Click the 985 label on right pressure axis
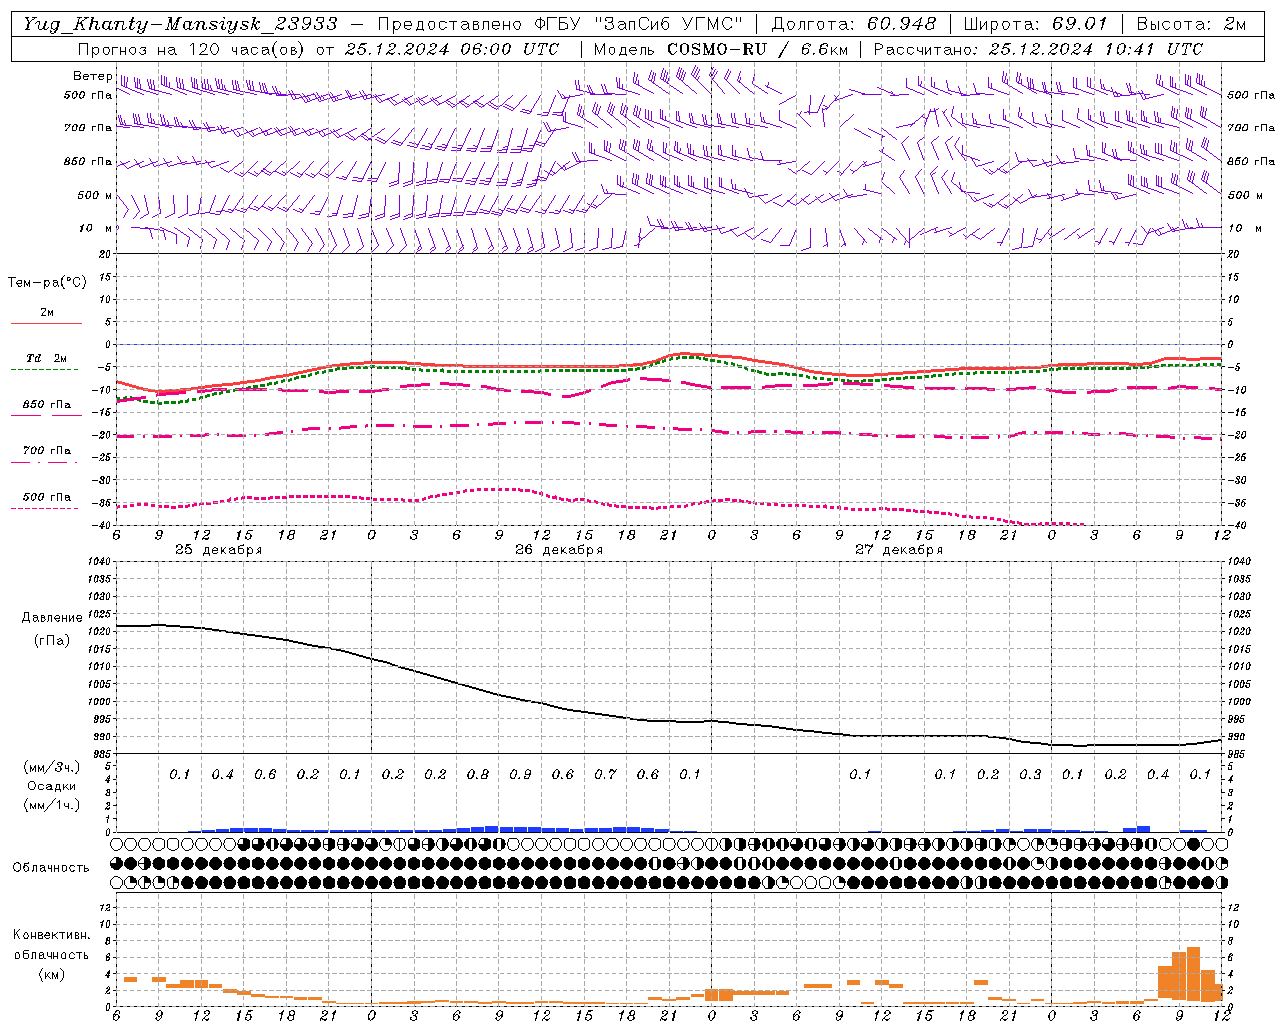This screenshot has width=1280, height=1024. (x=1236, y=754)
